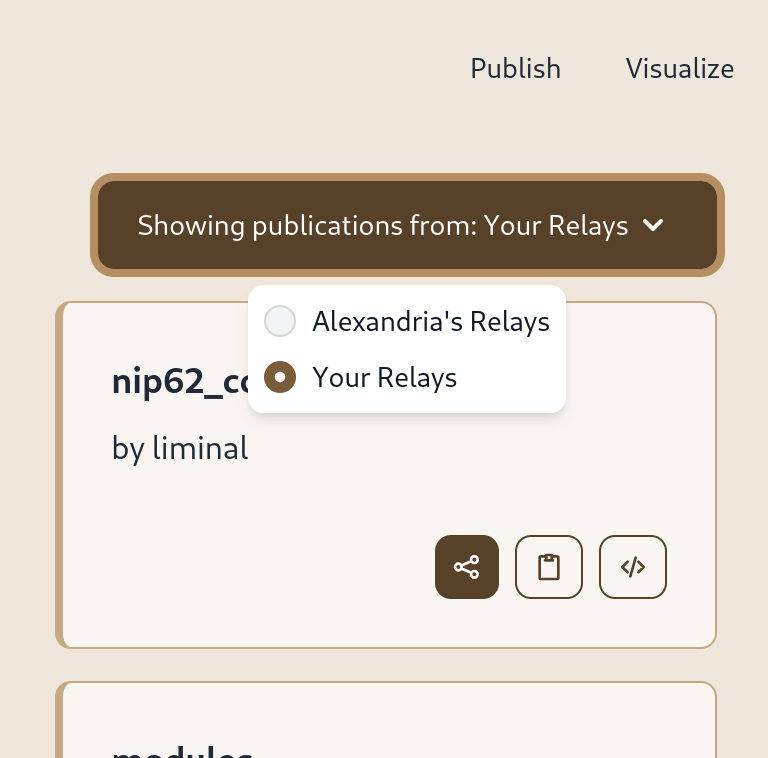Go to the Visualize page
768x758 pixels.
tap(679, 69)
